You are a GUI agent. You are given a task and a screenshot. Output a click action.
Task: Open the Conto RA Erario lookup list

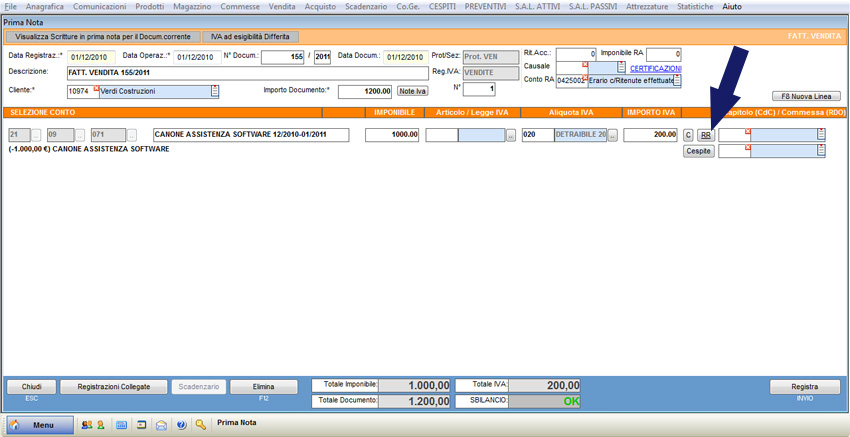677,81
